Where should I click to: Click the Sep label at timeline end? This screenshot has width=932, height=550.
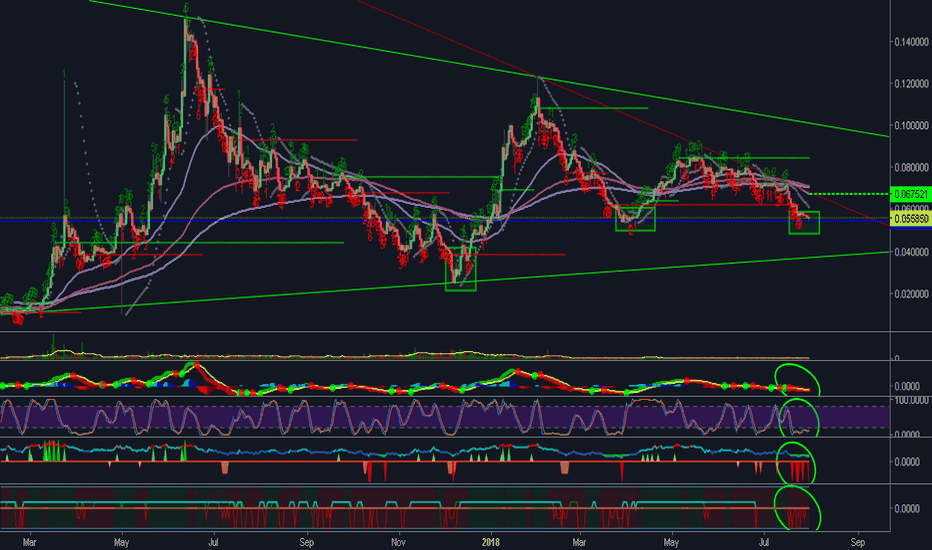coord(857,542)
